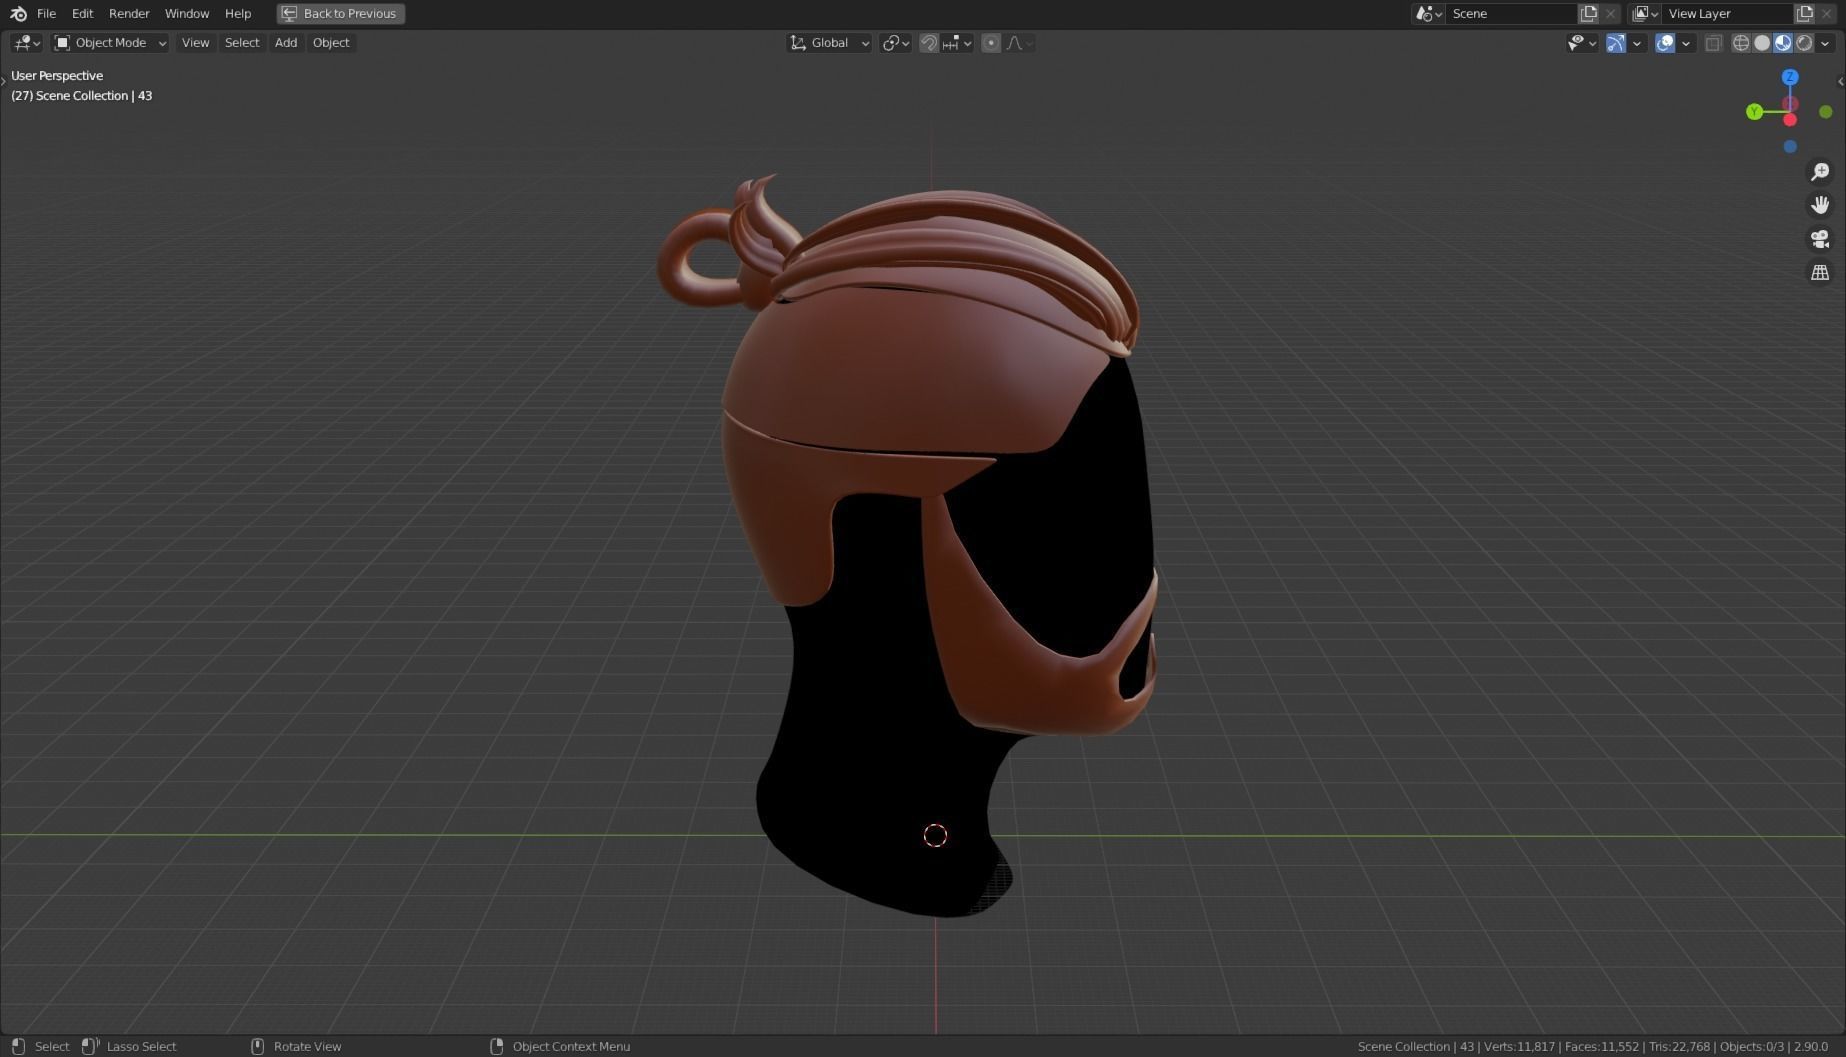Image resolution: width=1846 pixels, height=1057 pixels.
Task: Expand overlays options dropdown arrow
Action: (x=1686, y=43)
